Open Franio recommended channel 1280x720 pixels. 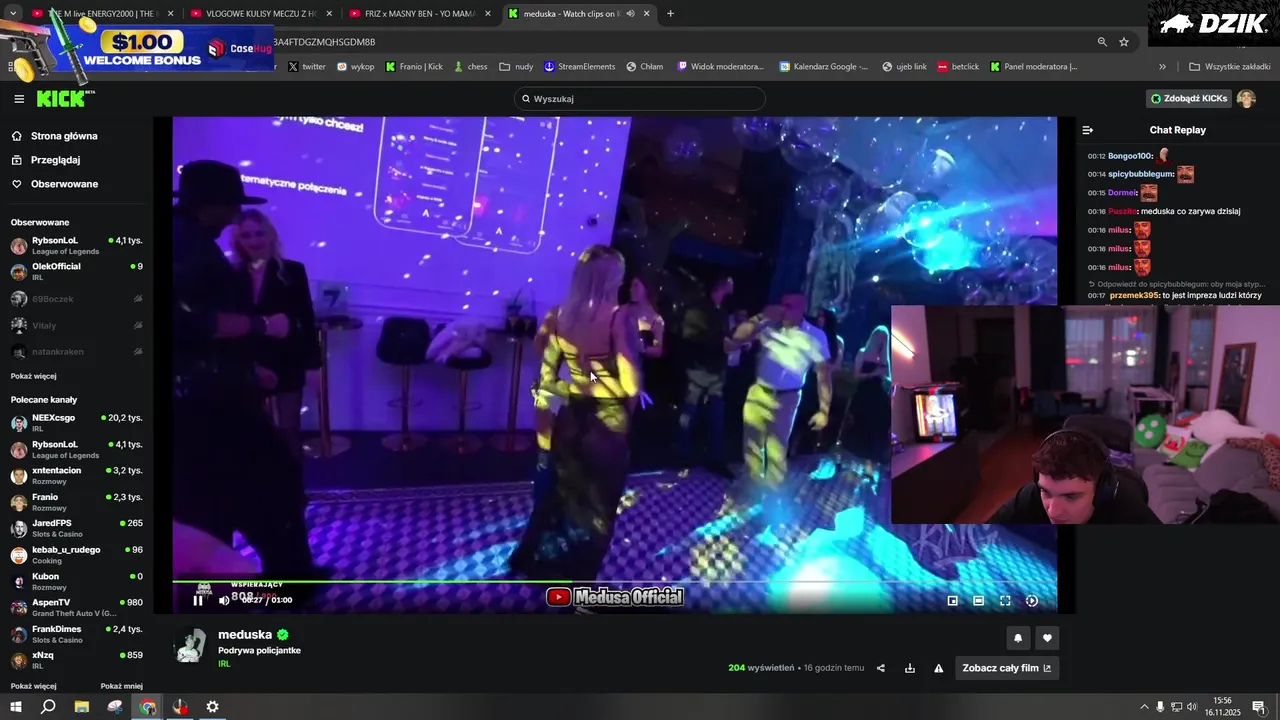[x=77, y=502]
